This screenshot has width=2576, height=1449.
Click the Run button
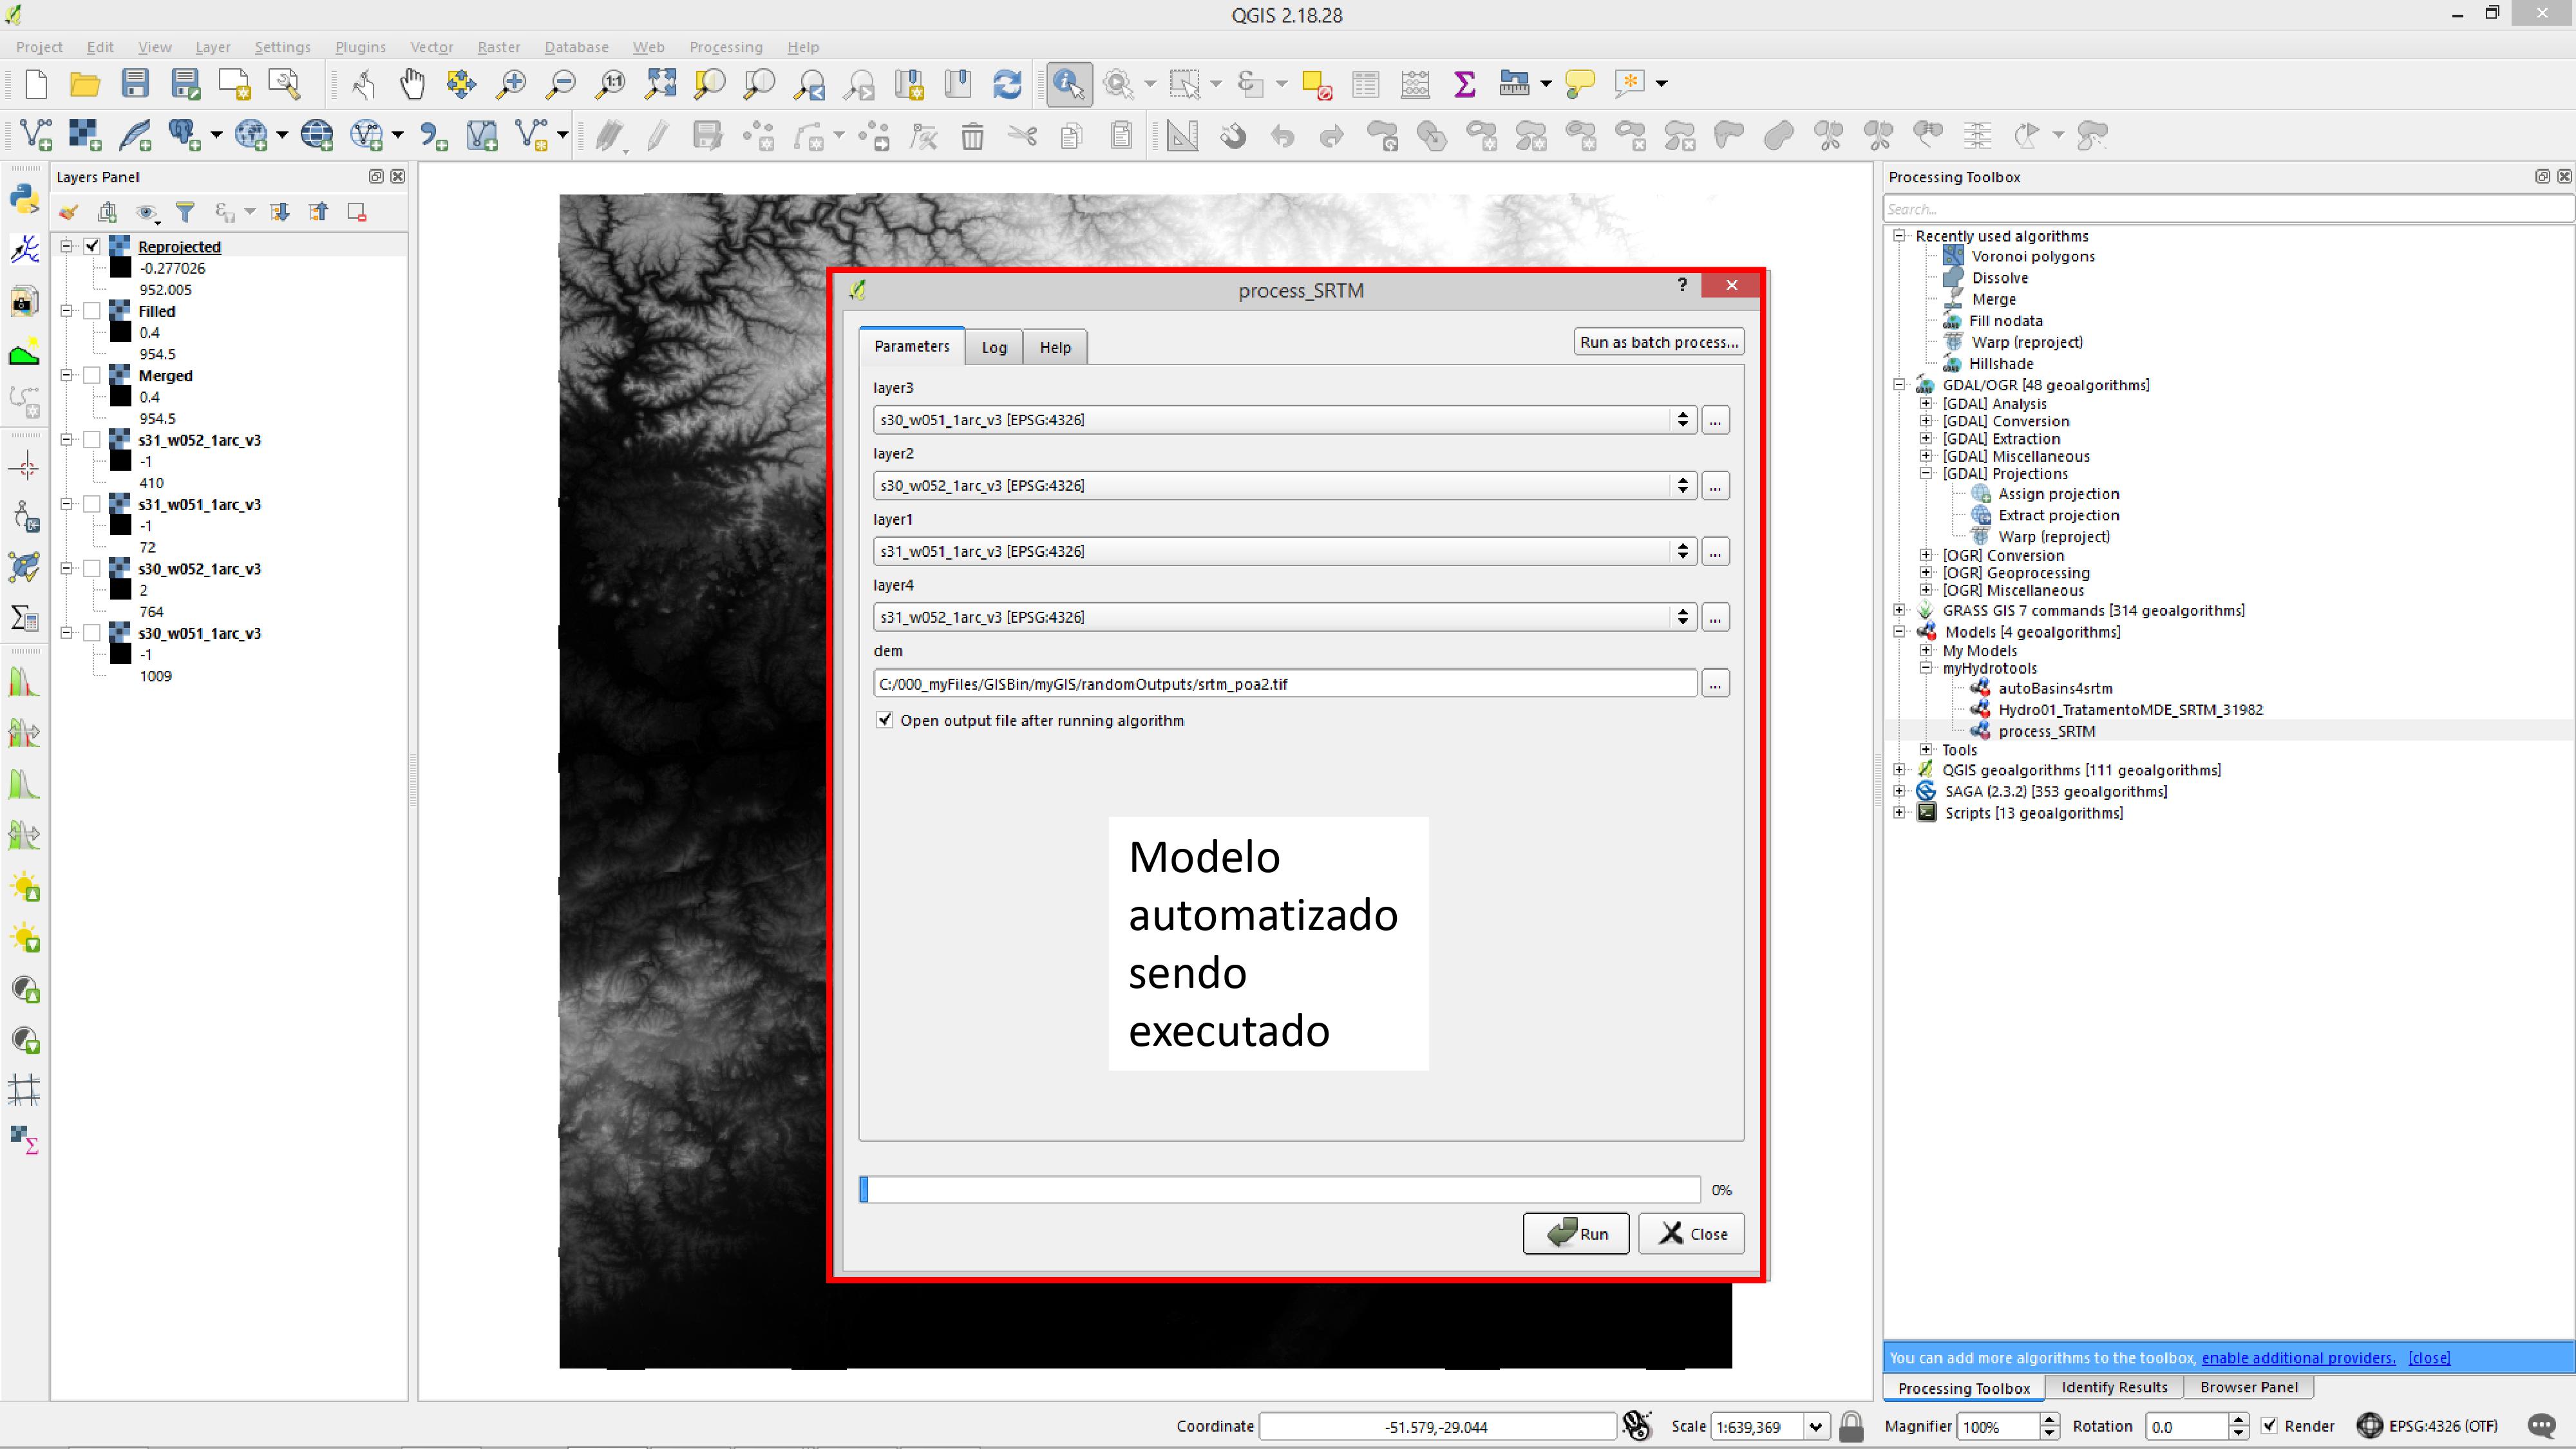pos(1576,1233)
